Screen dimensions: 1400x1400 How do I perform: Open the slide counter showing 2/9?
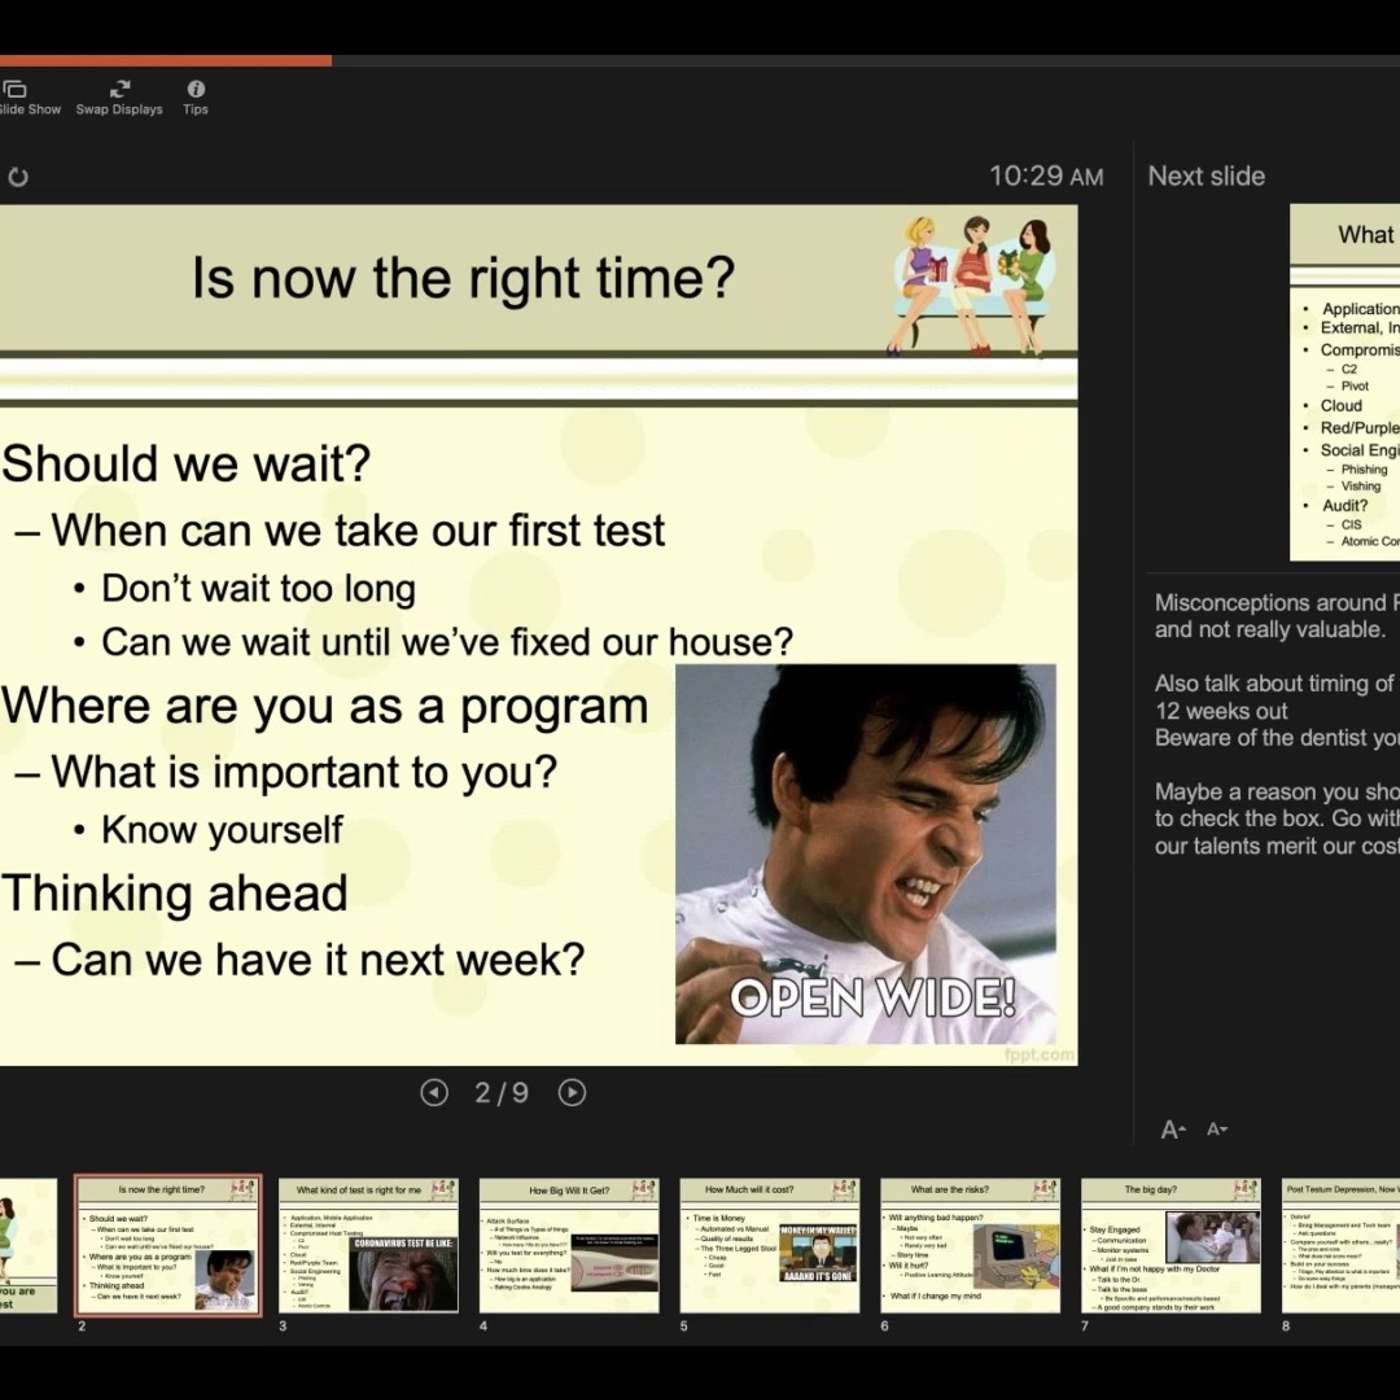pyautogui.click(x=501, y=1093)
